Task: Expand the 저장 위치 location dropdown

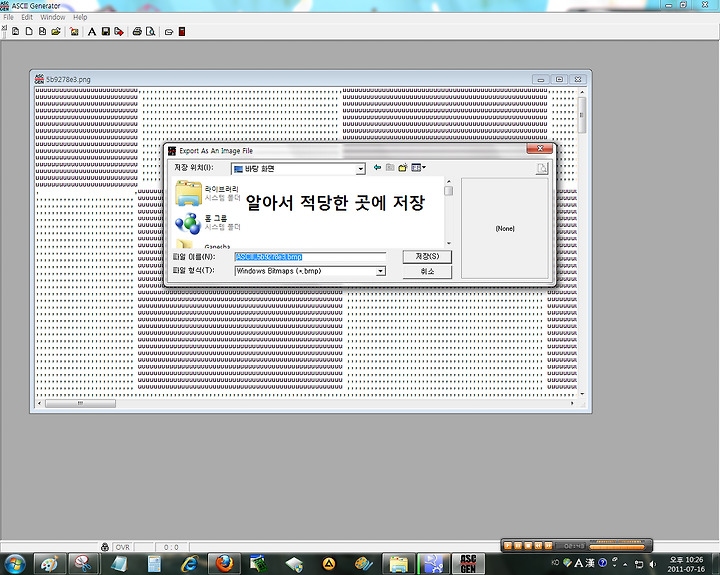Action: tap(360, 169)
